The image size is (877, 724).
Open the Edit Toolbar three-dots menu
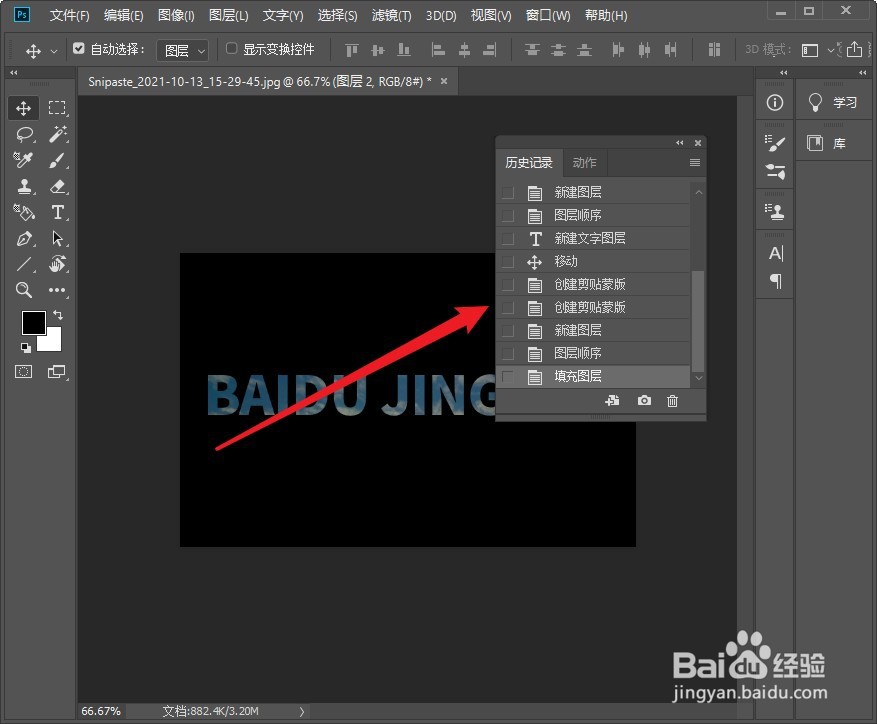pyautogui.click(x=57, y=290)
